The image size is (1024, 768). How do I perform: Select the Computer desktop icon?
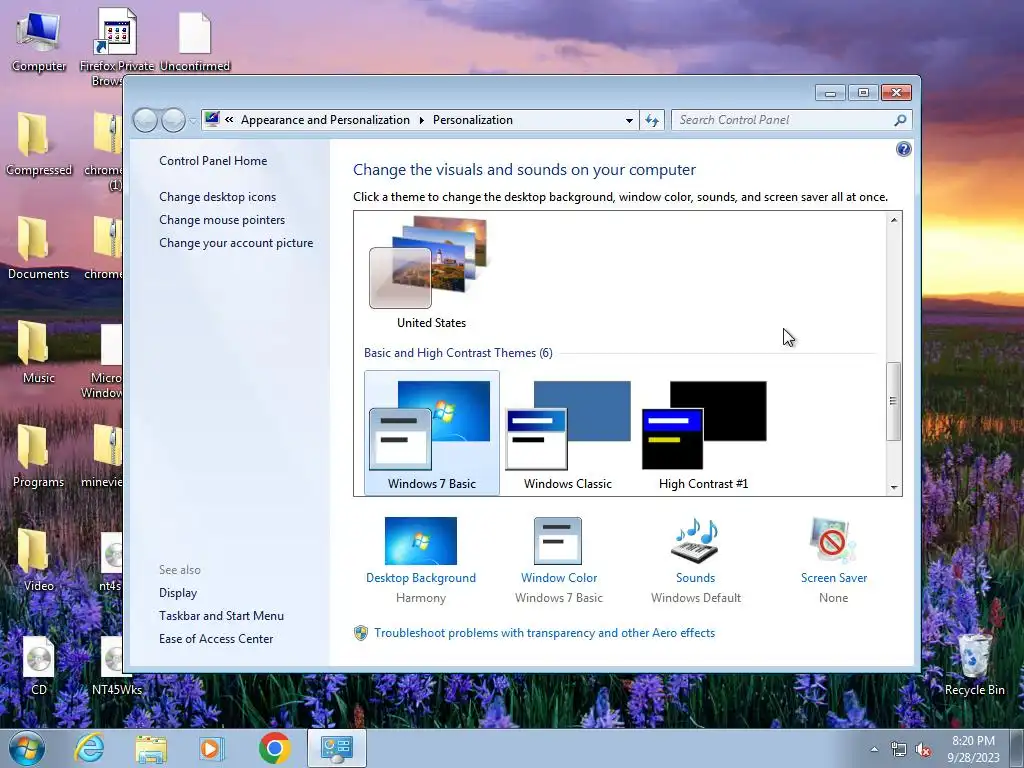(39, 42)
